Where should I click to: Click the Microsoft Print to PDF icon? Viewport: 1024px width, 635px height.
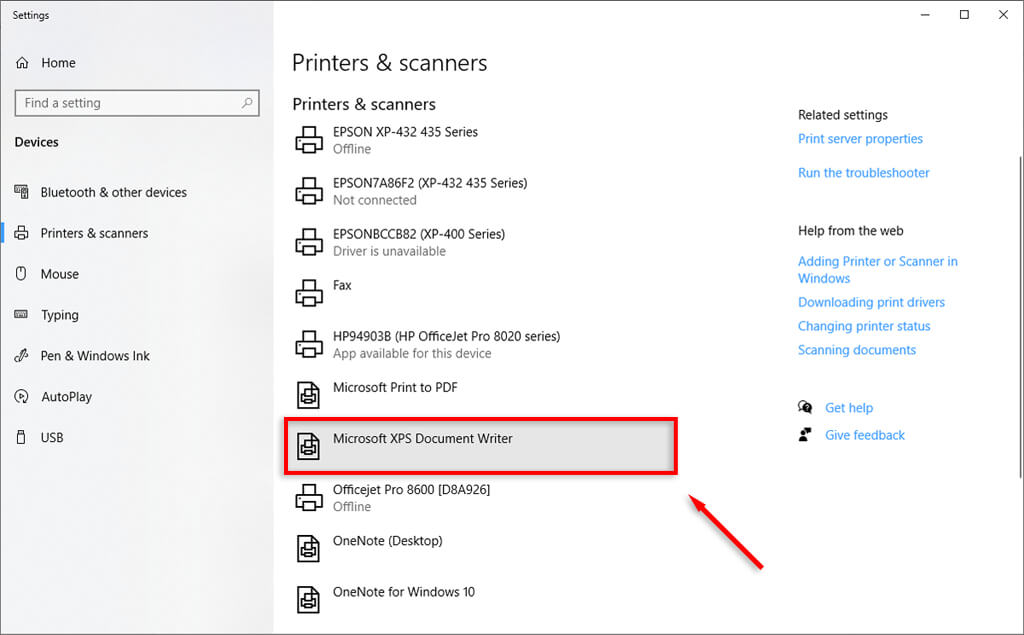point(309,395)
